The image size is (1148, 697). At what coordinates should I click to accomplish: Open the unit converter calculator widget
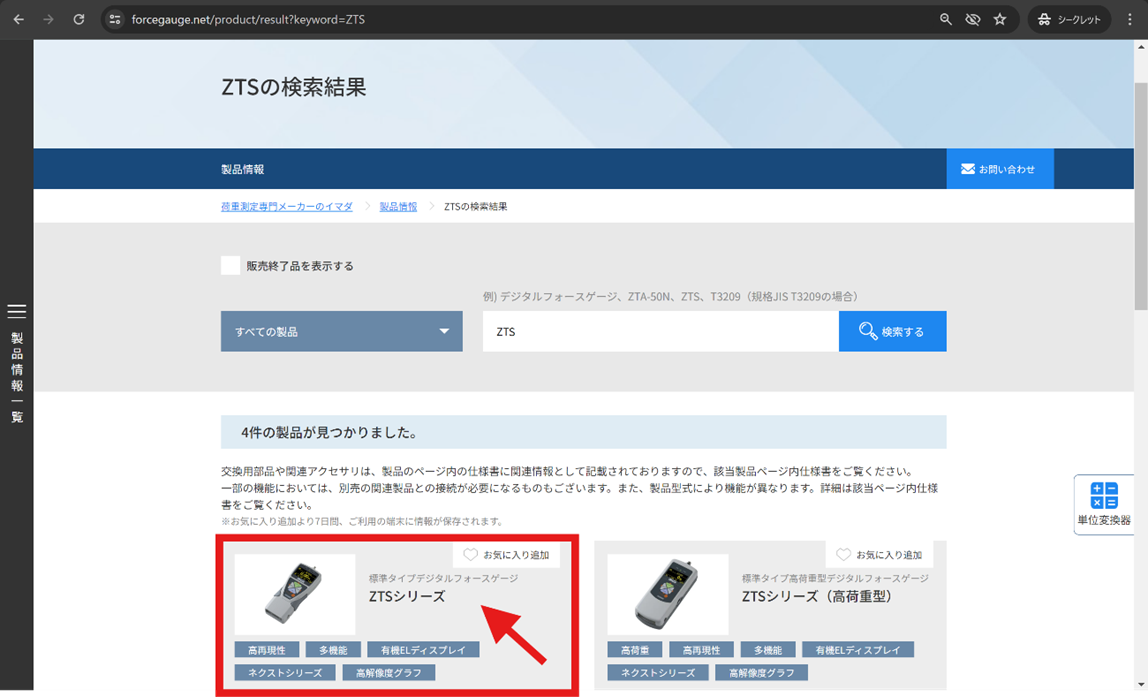1103,504
